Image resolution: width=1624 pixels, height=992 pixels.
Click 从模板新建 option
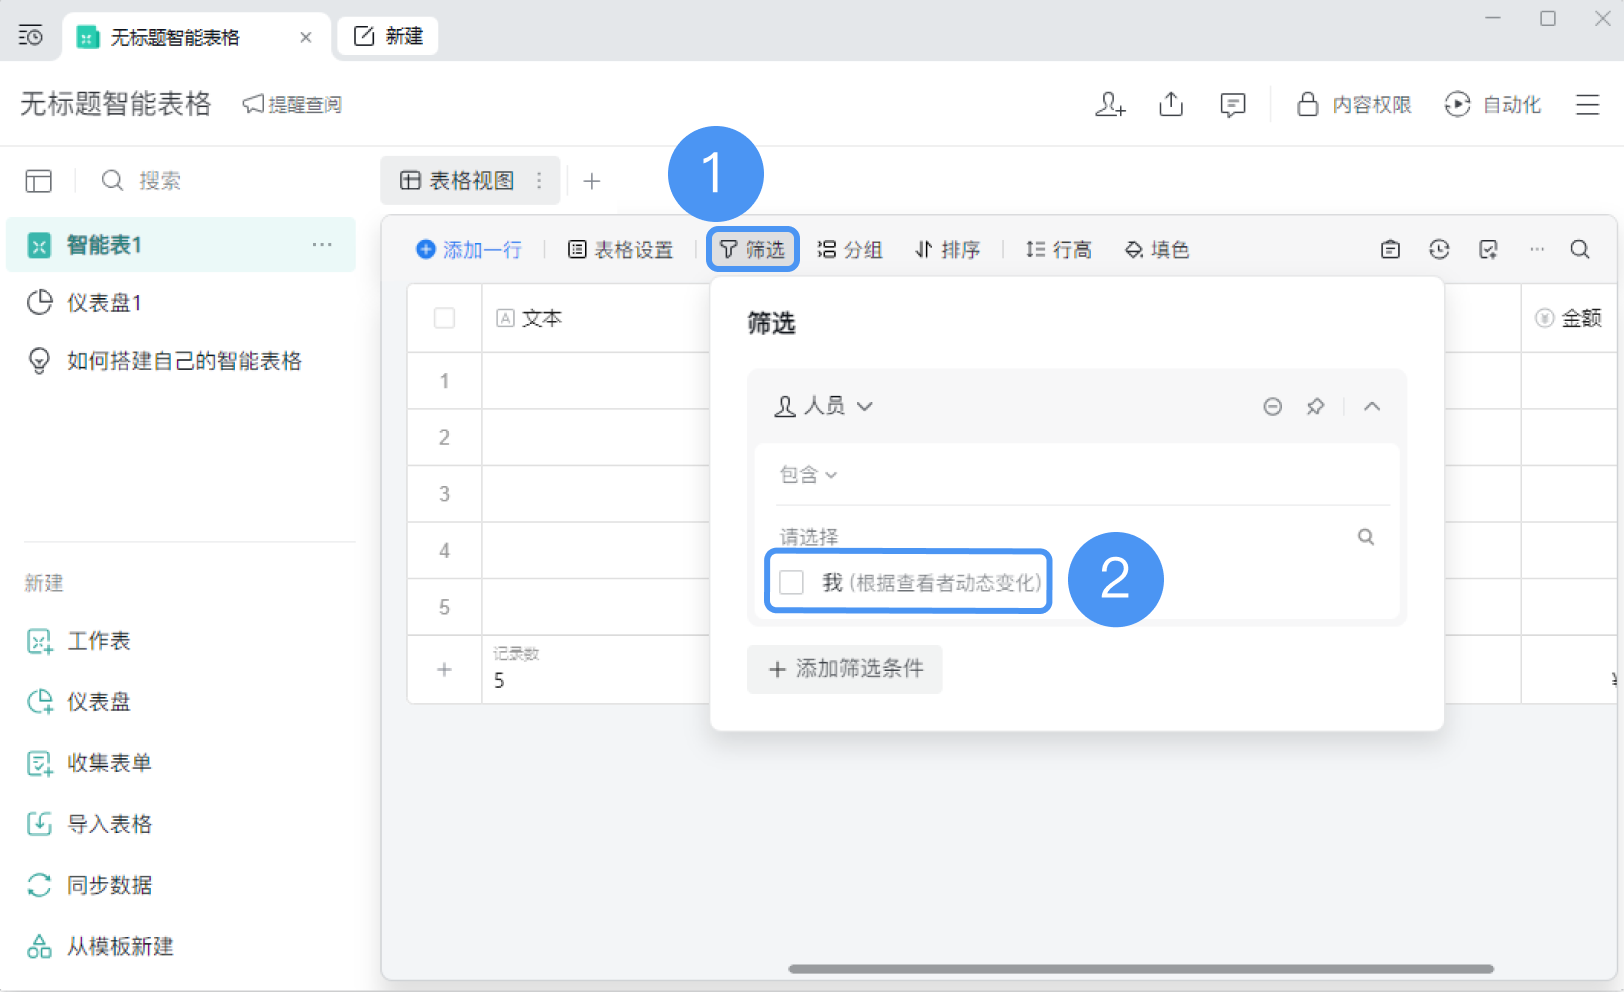(100, 946)
